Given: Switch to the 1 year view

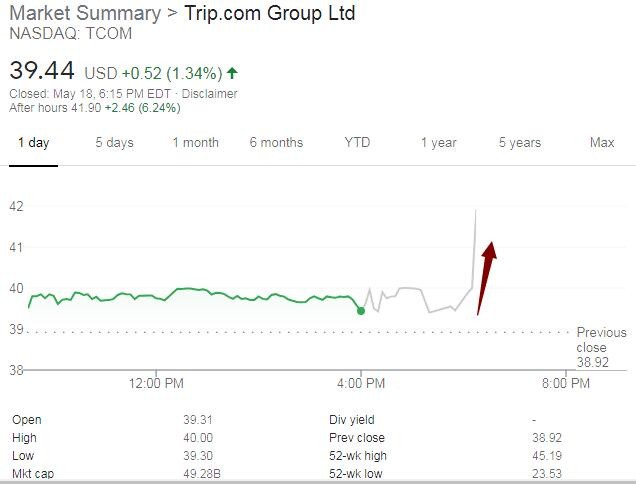Looking at the screenshot, I should tap(438, 143).
